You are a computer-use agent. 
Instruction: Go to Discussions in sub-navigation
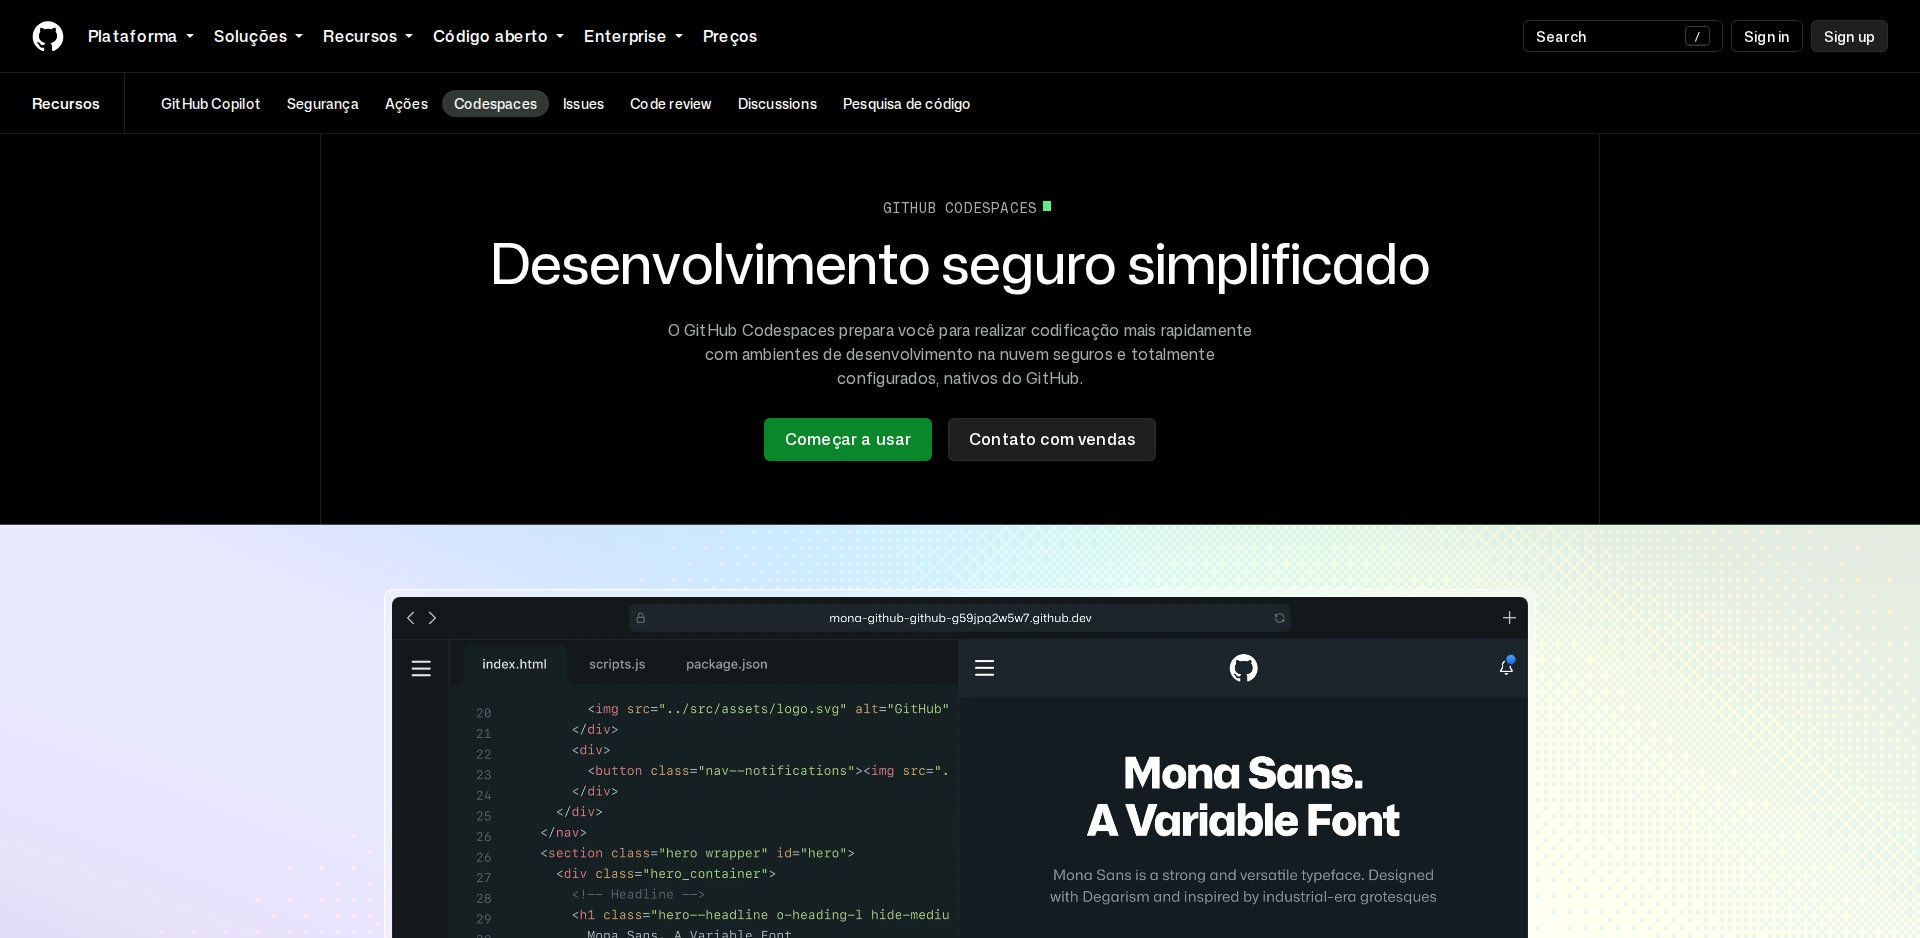pyautogui.click(x=777, y=104)
